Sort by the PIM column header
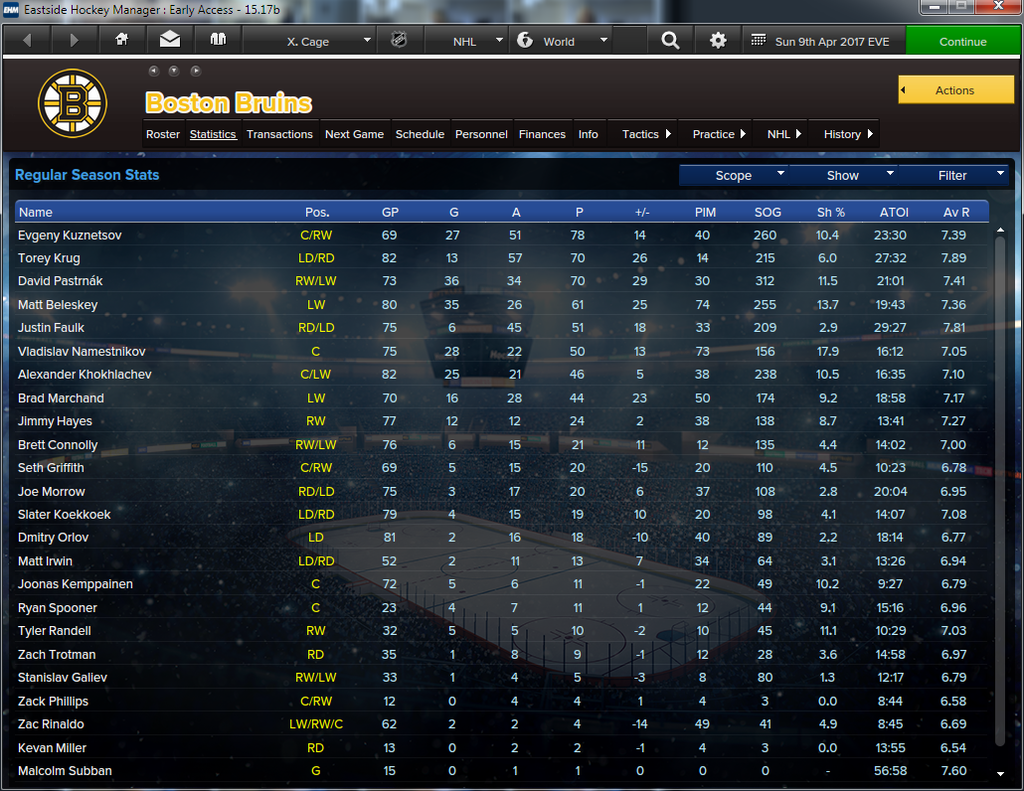Viewport: 1024px width, 791px height. click(x=705, y=212)
